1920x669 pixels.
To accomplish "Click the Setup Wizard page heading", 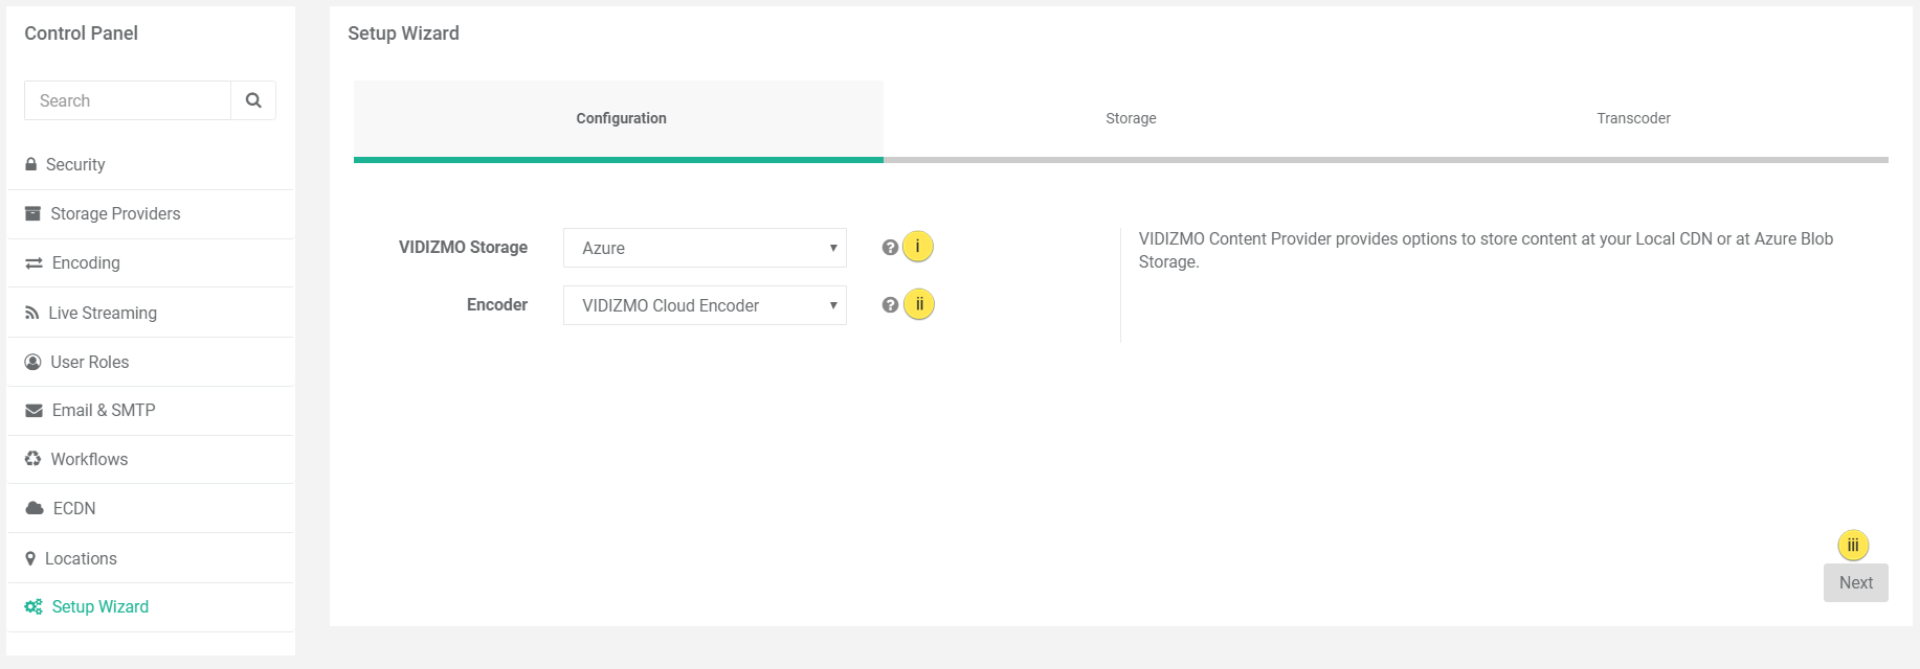I will [x=403, y=33].
